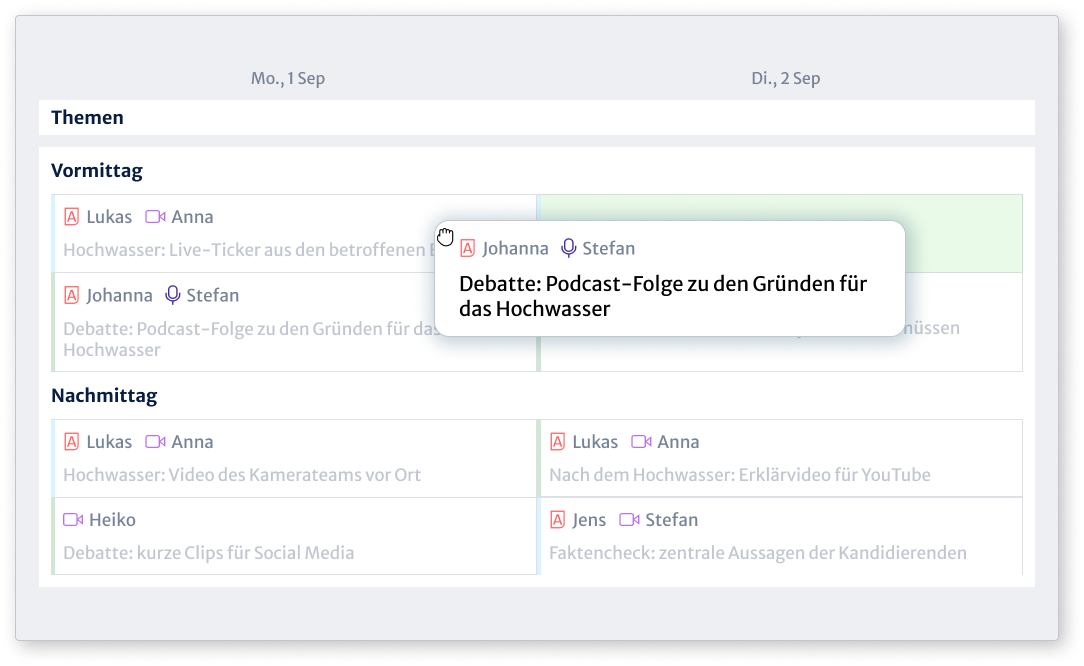Viewport: 1084px width, 666px height.
Task: Click the name Lukas in the Erklärvideo card
Action: coord(595,441)
